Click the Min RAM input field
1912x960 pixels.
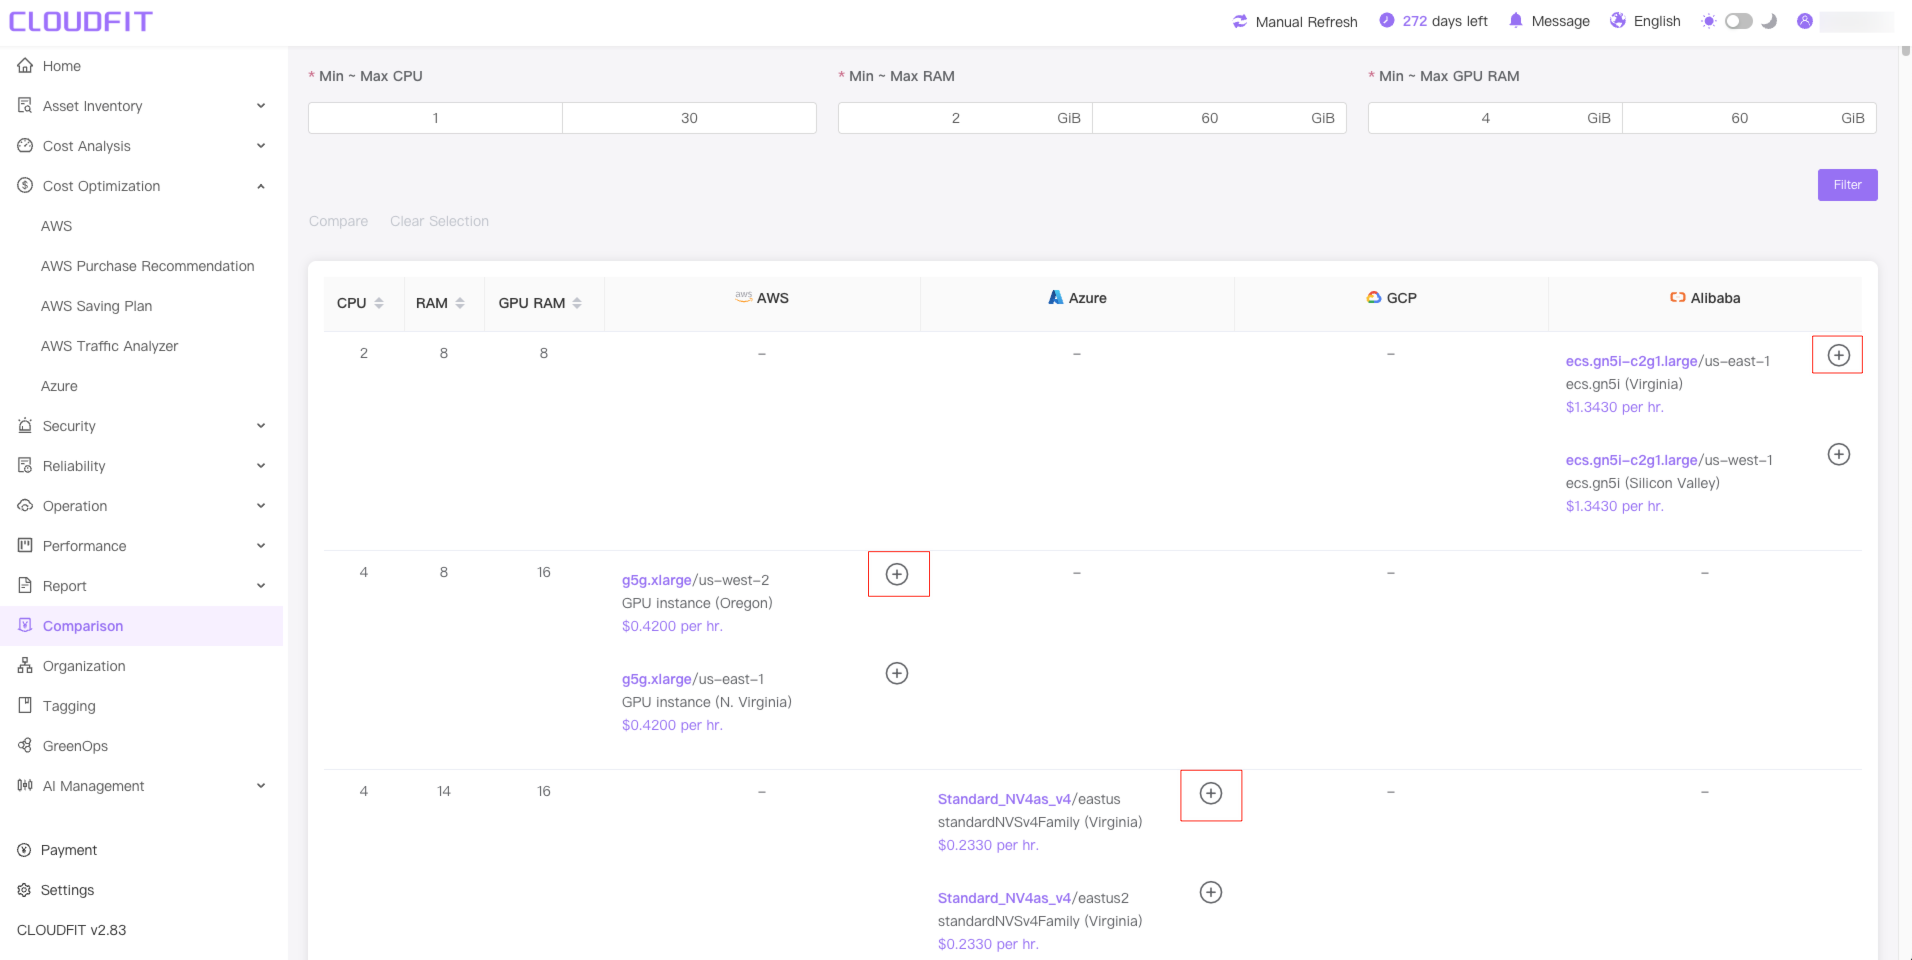click(x=965, y=118)
